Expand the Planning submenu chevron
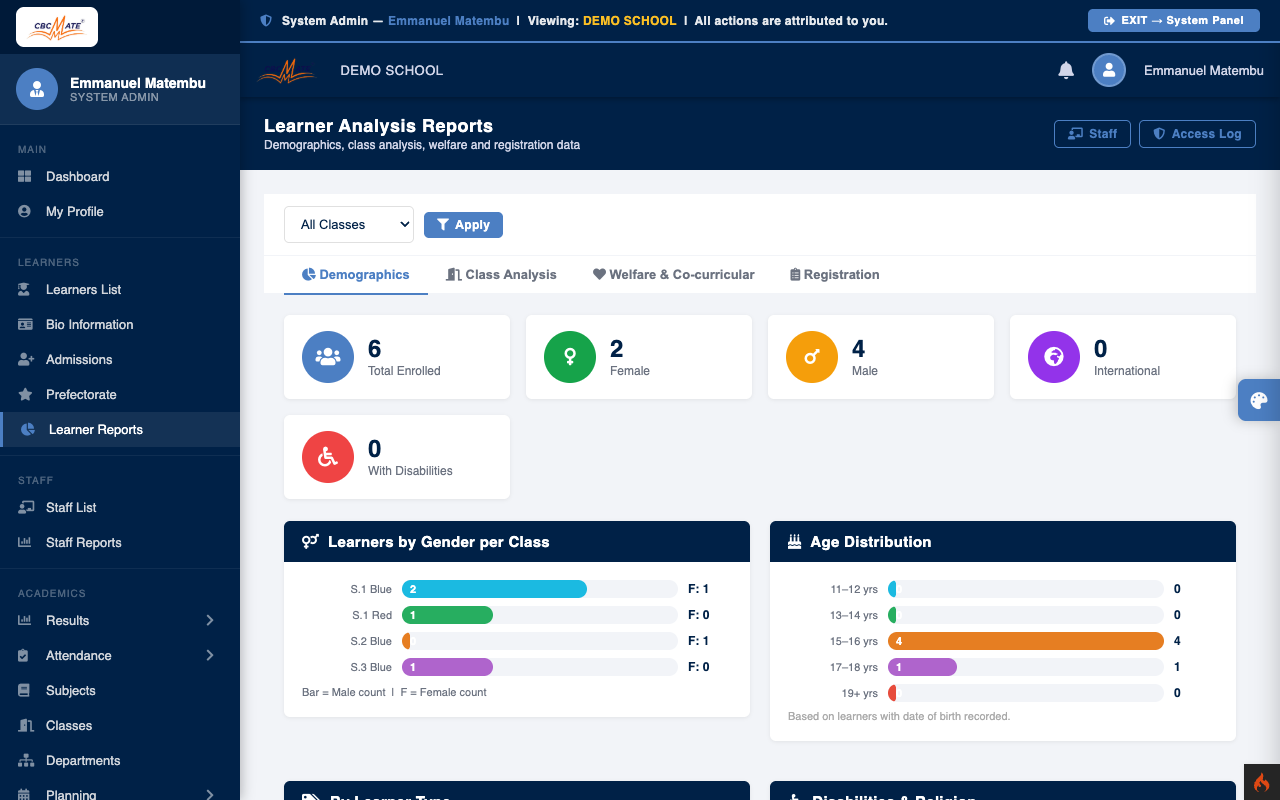Screen dimensions: 1280x800 click(210, 795)
